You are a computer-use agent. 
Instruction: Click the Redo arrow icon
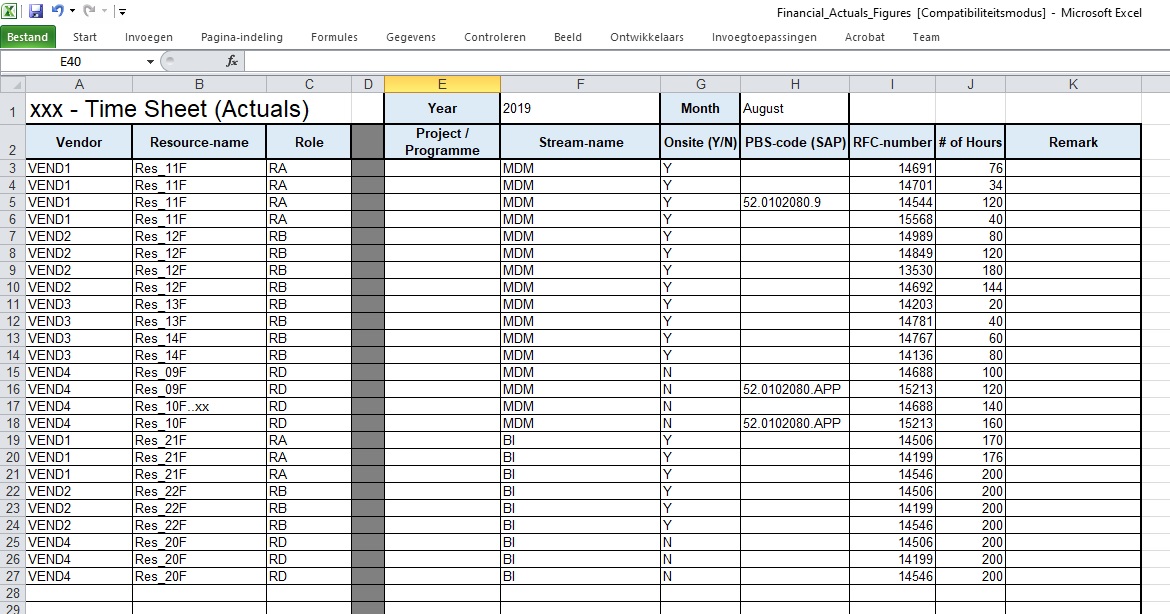click(88, 11)
